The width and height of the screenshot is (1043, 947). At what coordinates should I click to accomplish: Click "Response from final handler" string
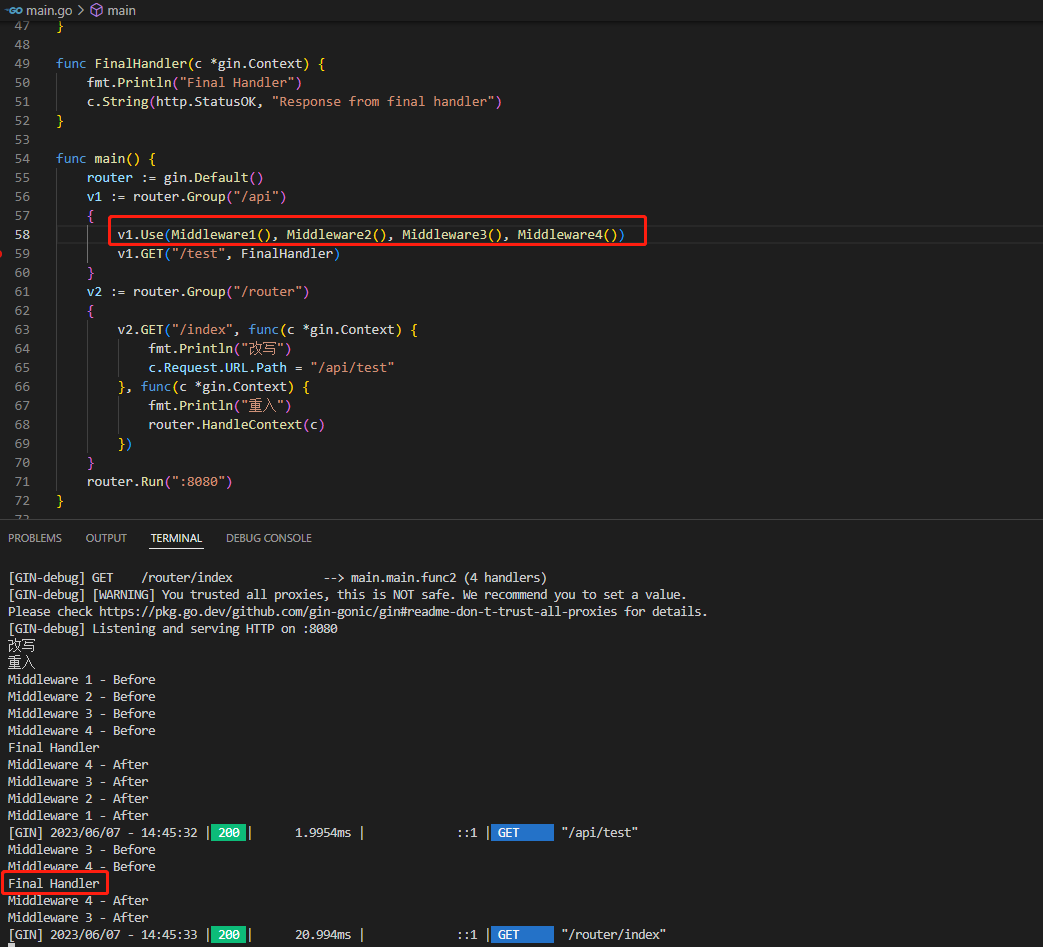click(383, 102)
